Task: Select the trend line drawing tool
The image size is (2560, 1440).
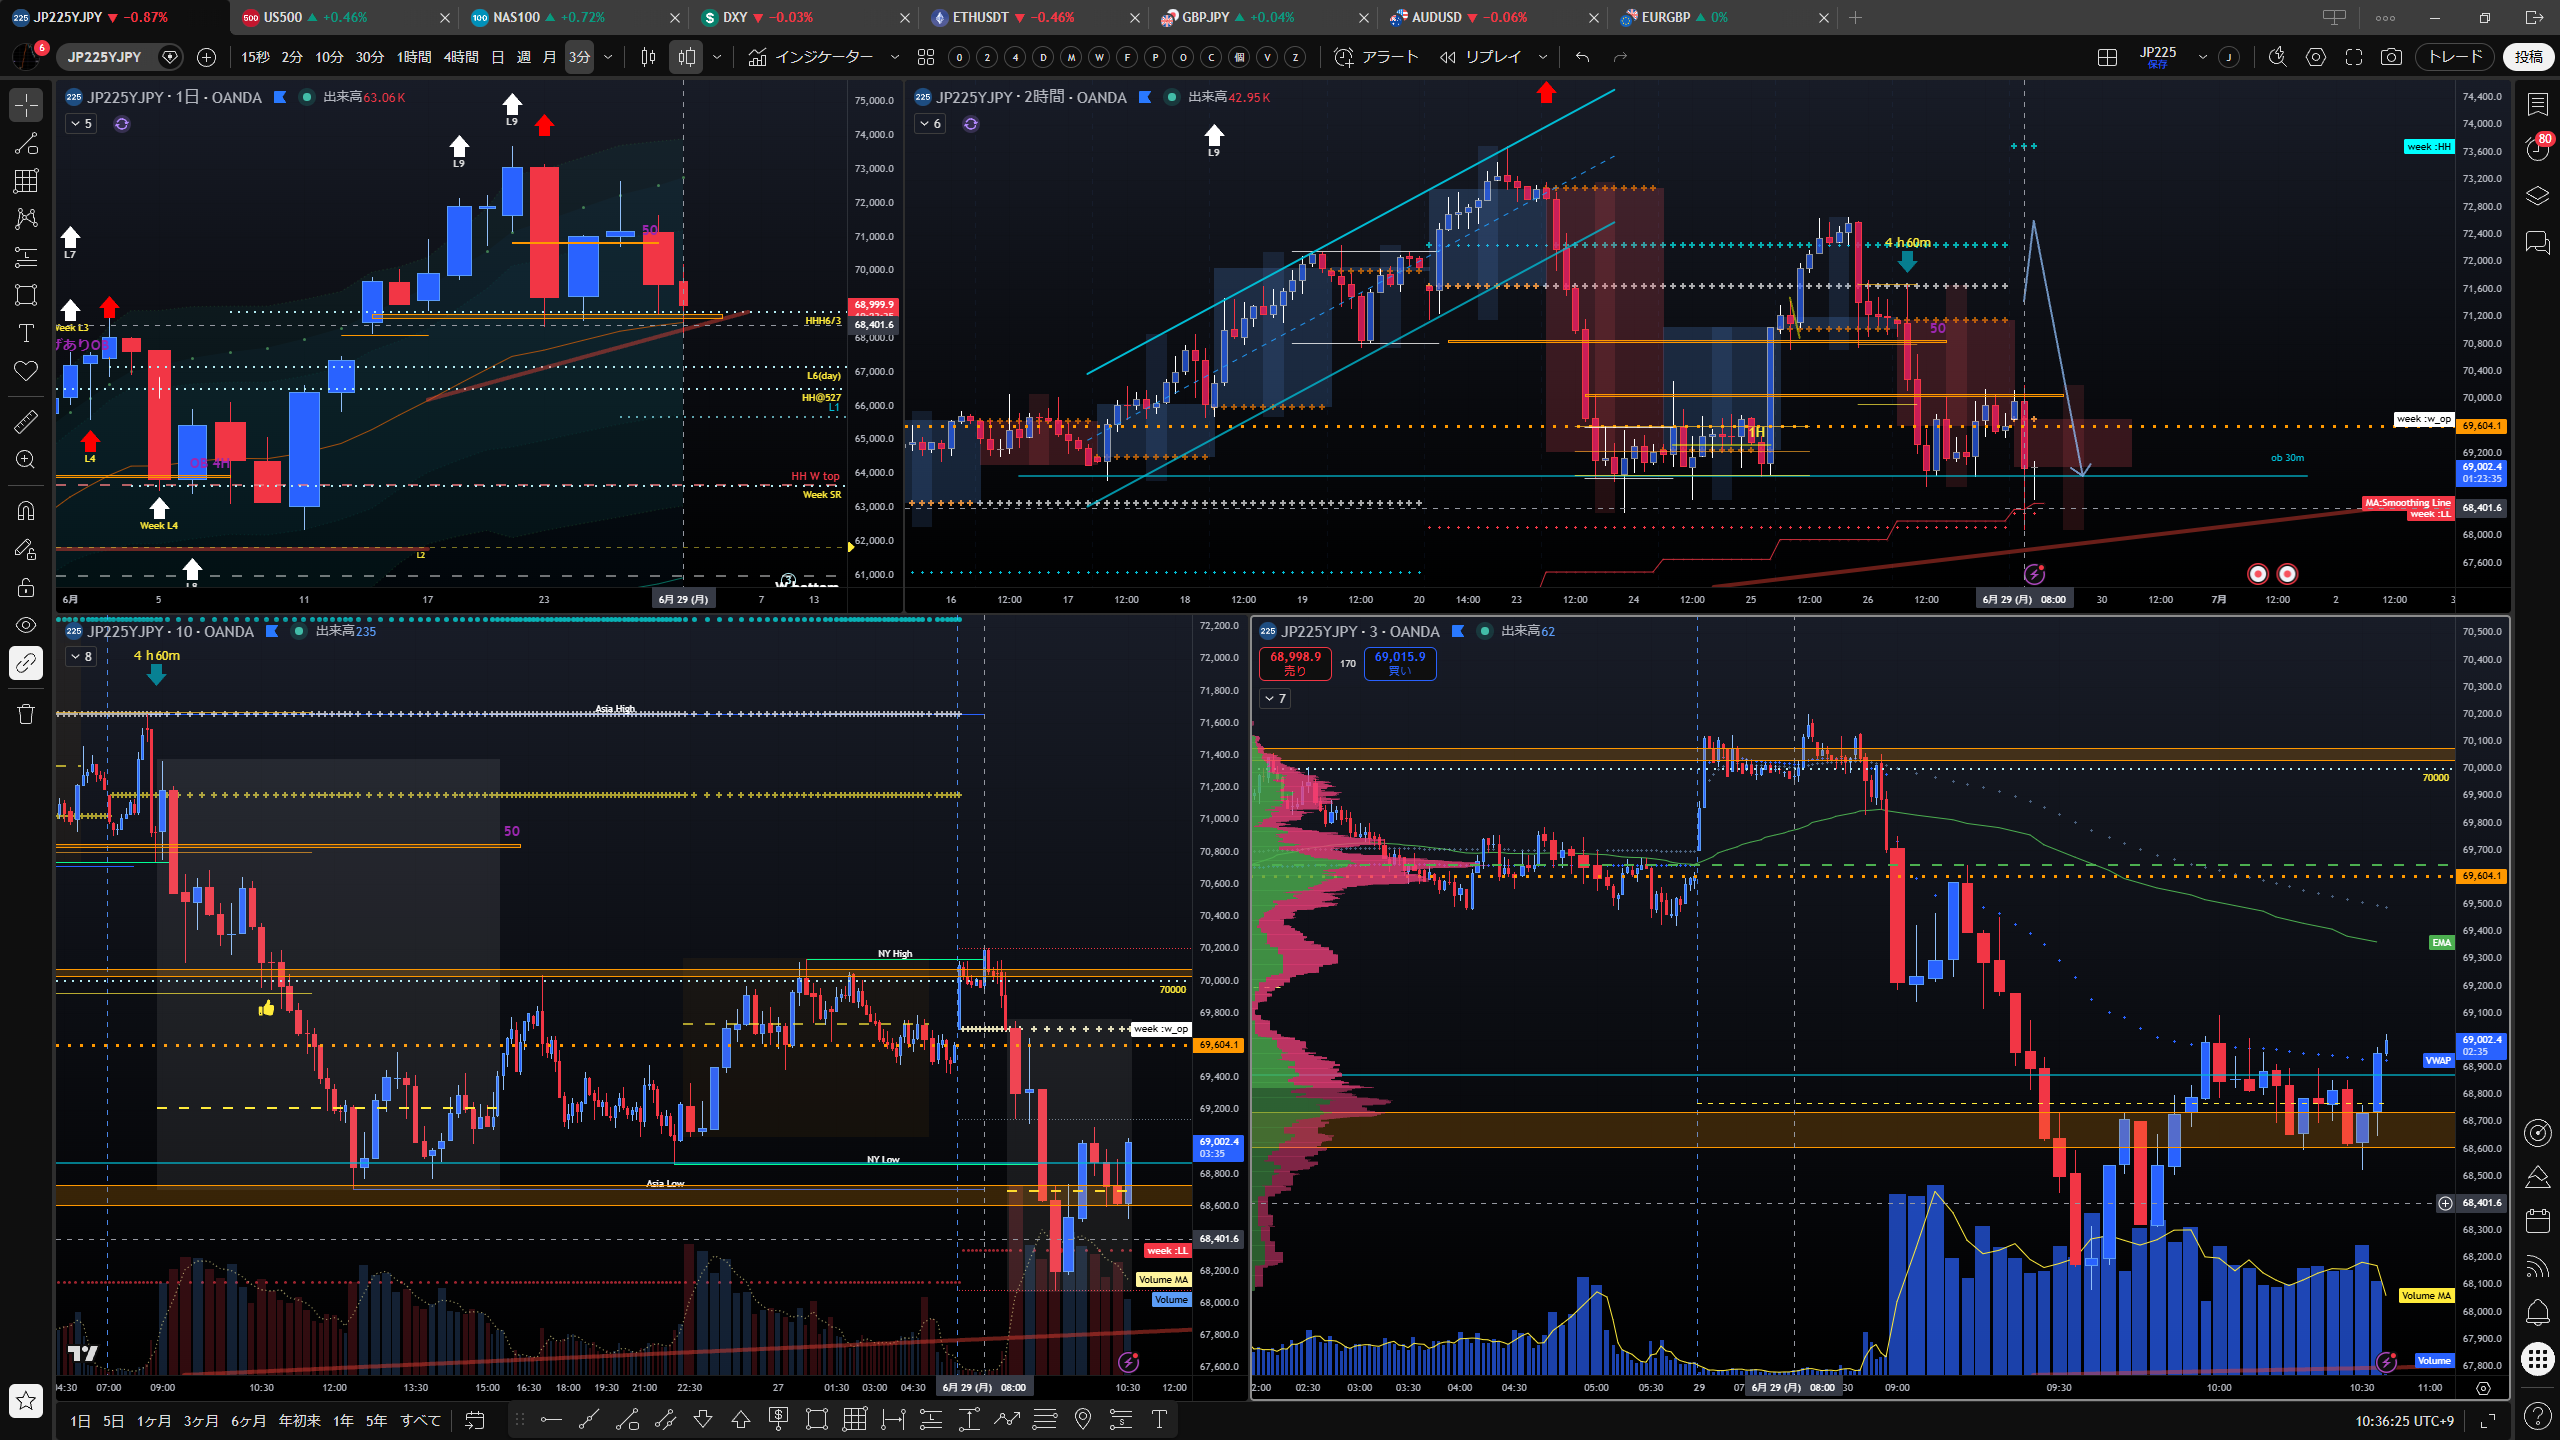Action: coord(26,143)
